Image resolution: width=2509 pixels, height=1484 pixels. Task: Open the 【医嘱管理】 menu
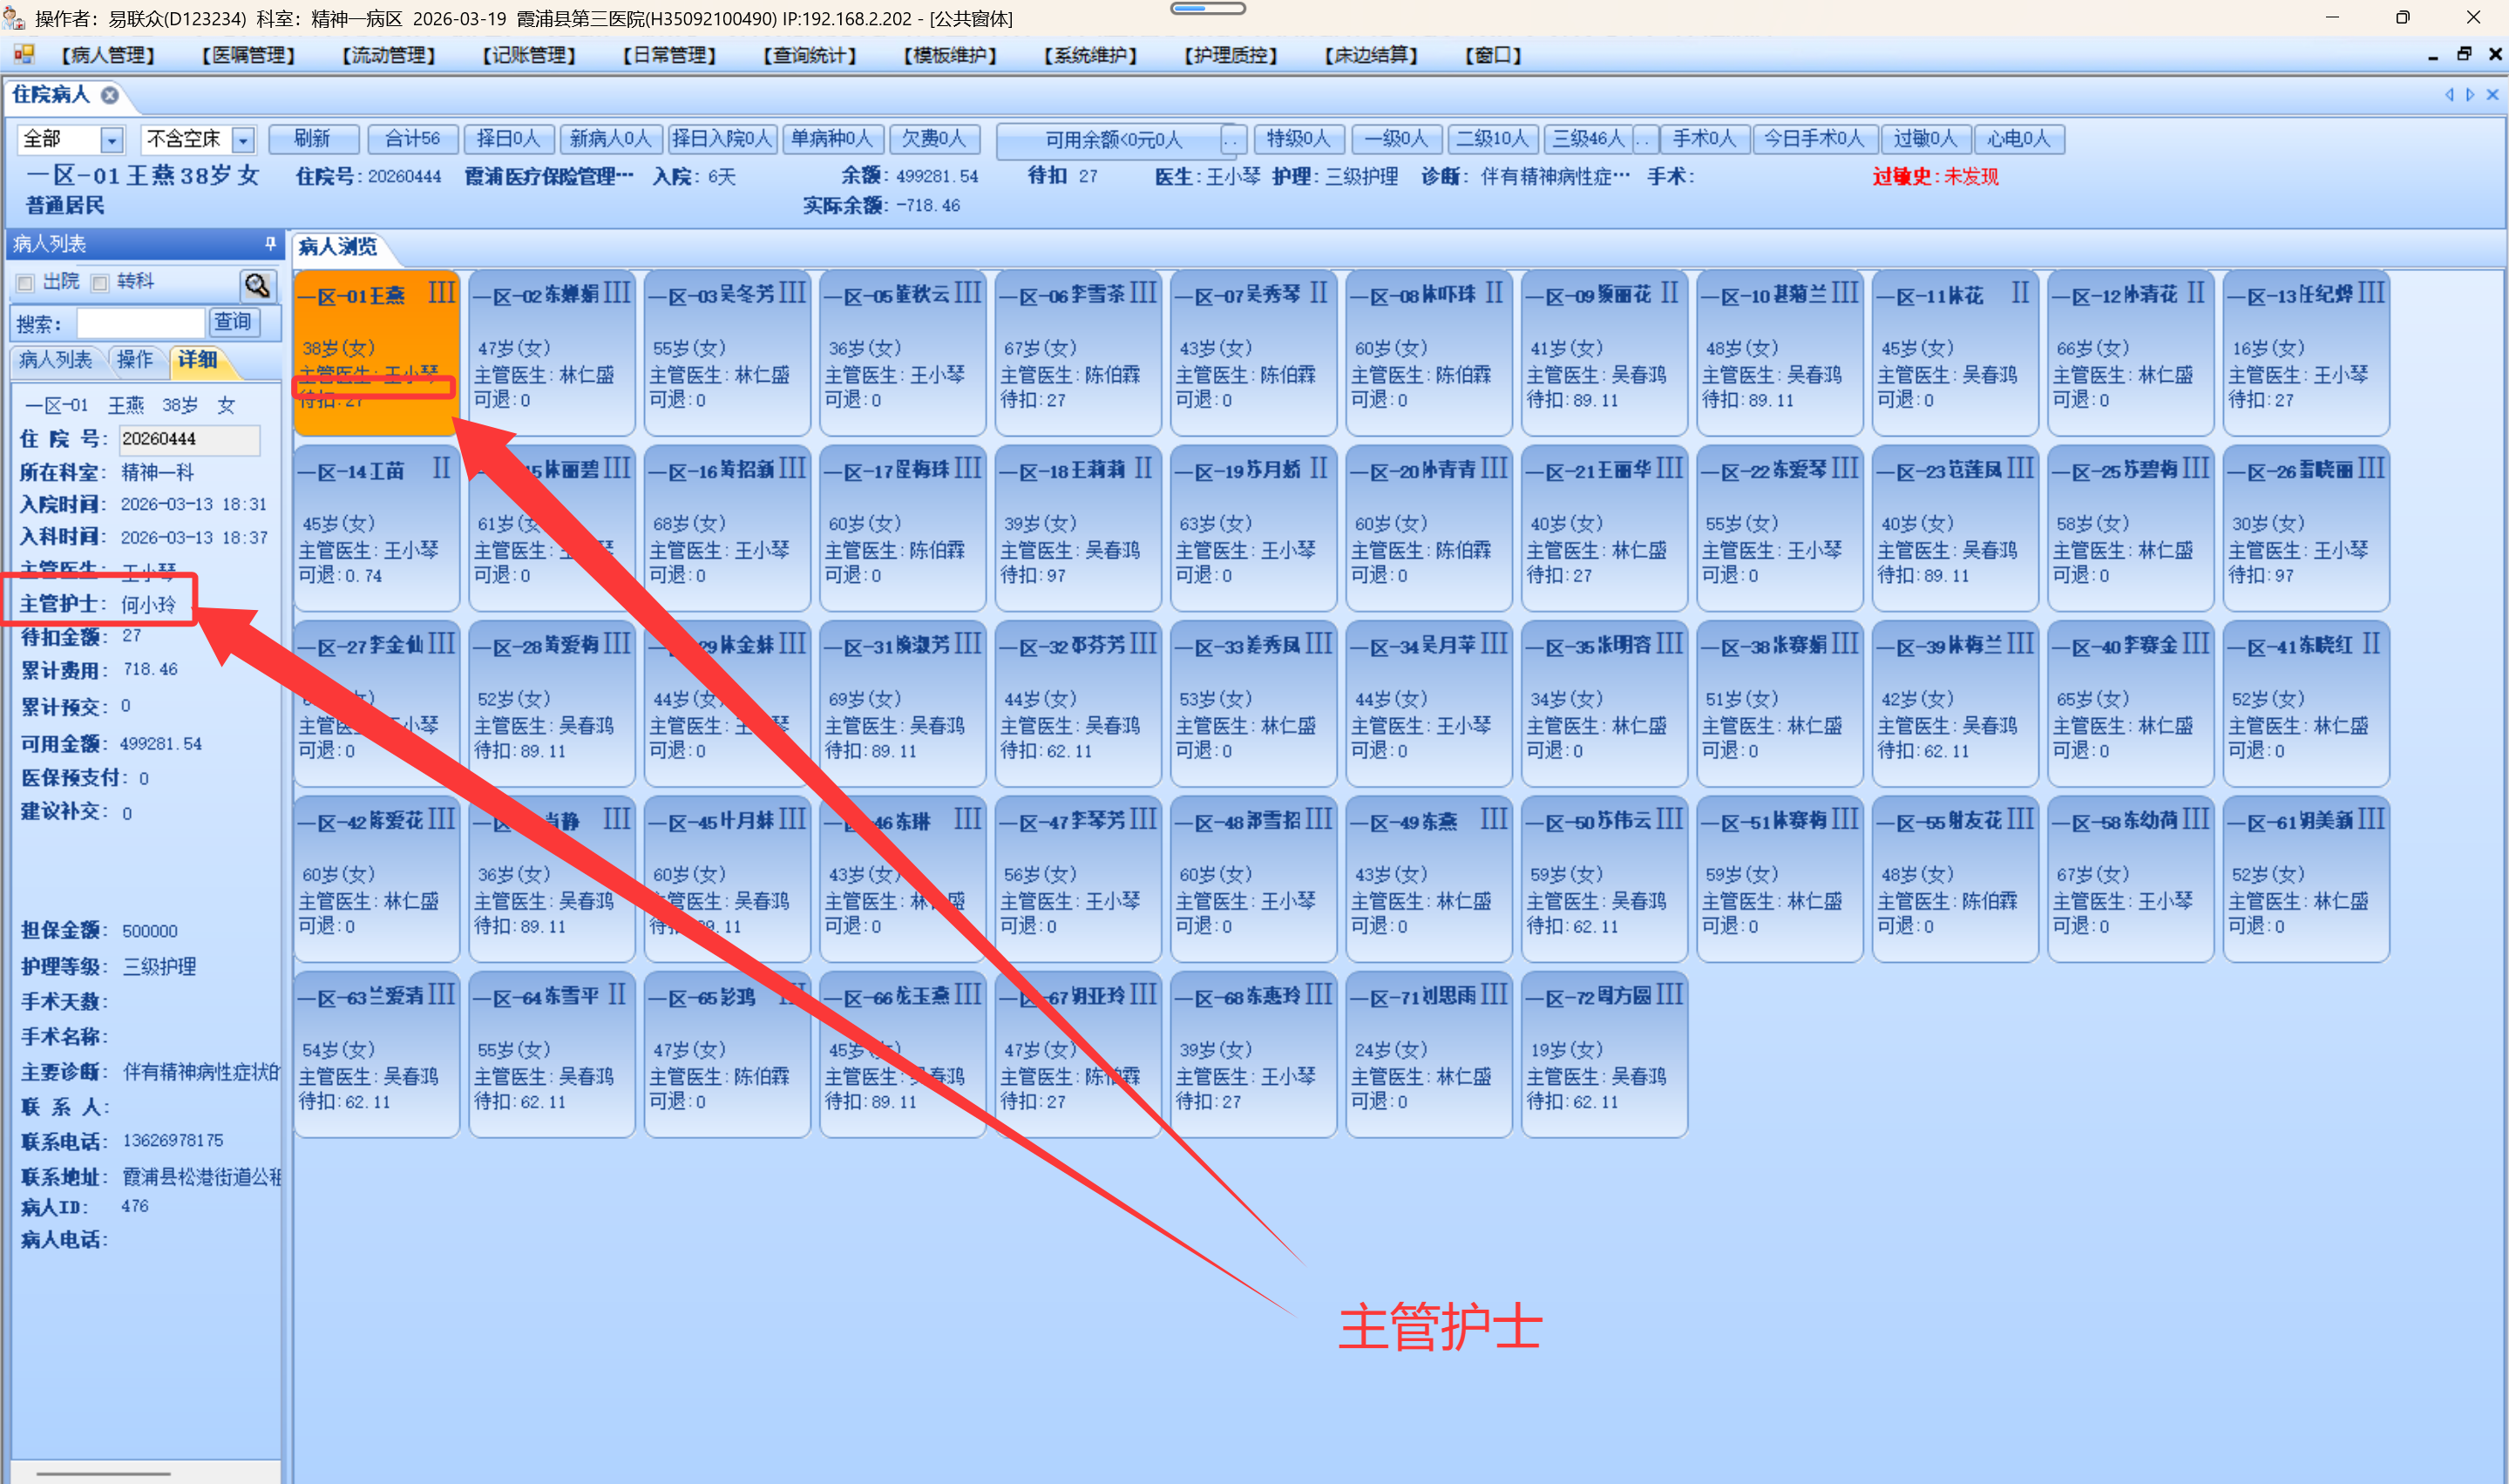pos(248,55)
